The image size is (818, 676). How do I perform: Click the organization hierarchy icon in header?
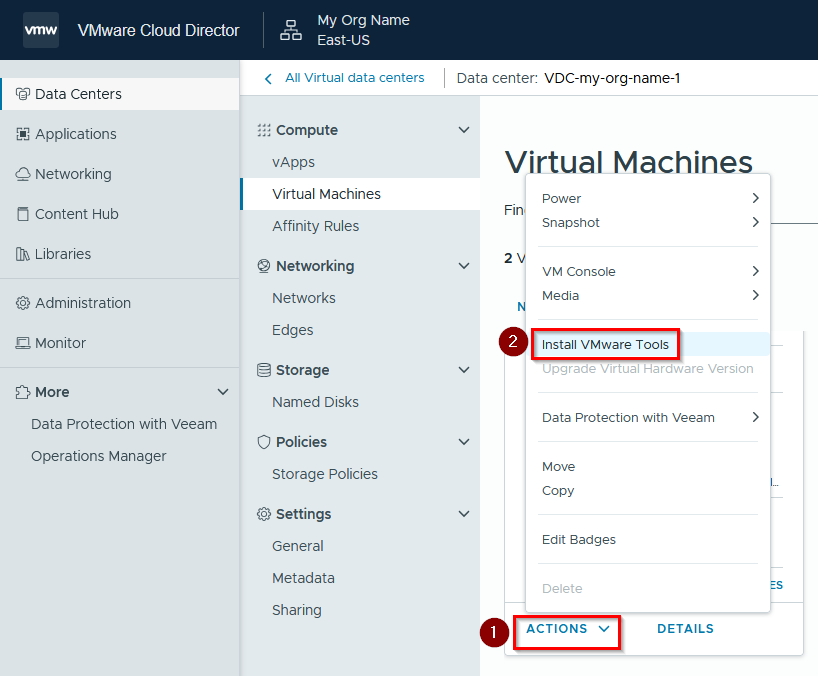291,30
